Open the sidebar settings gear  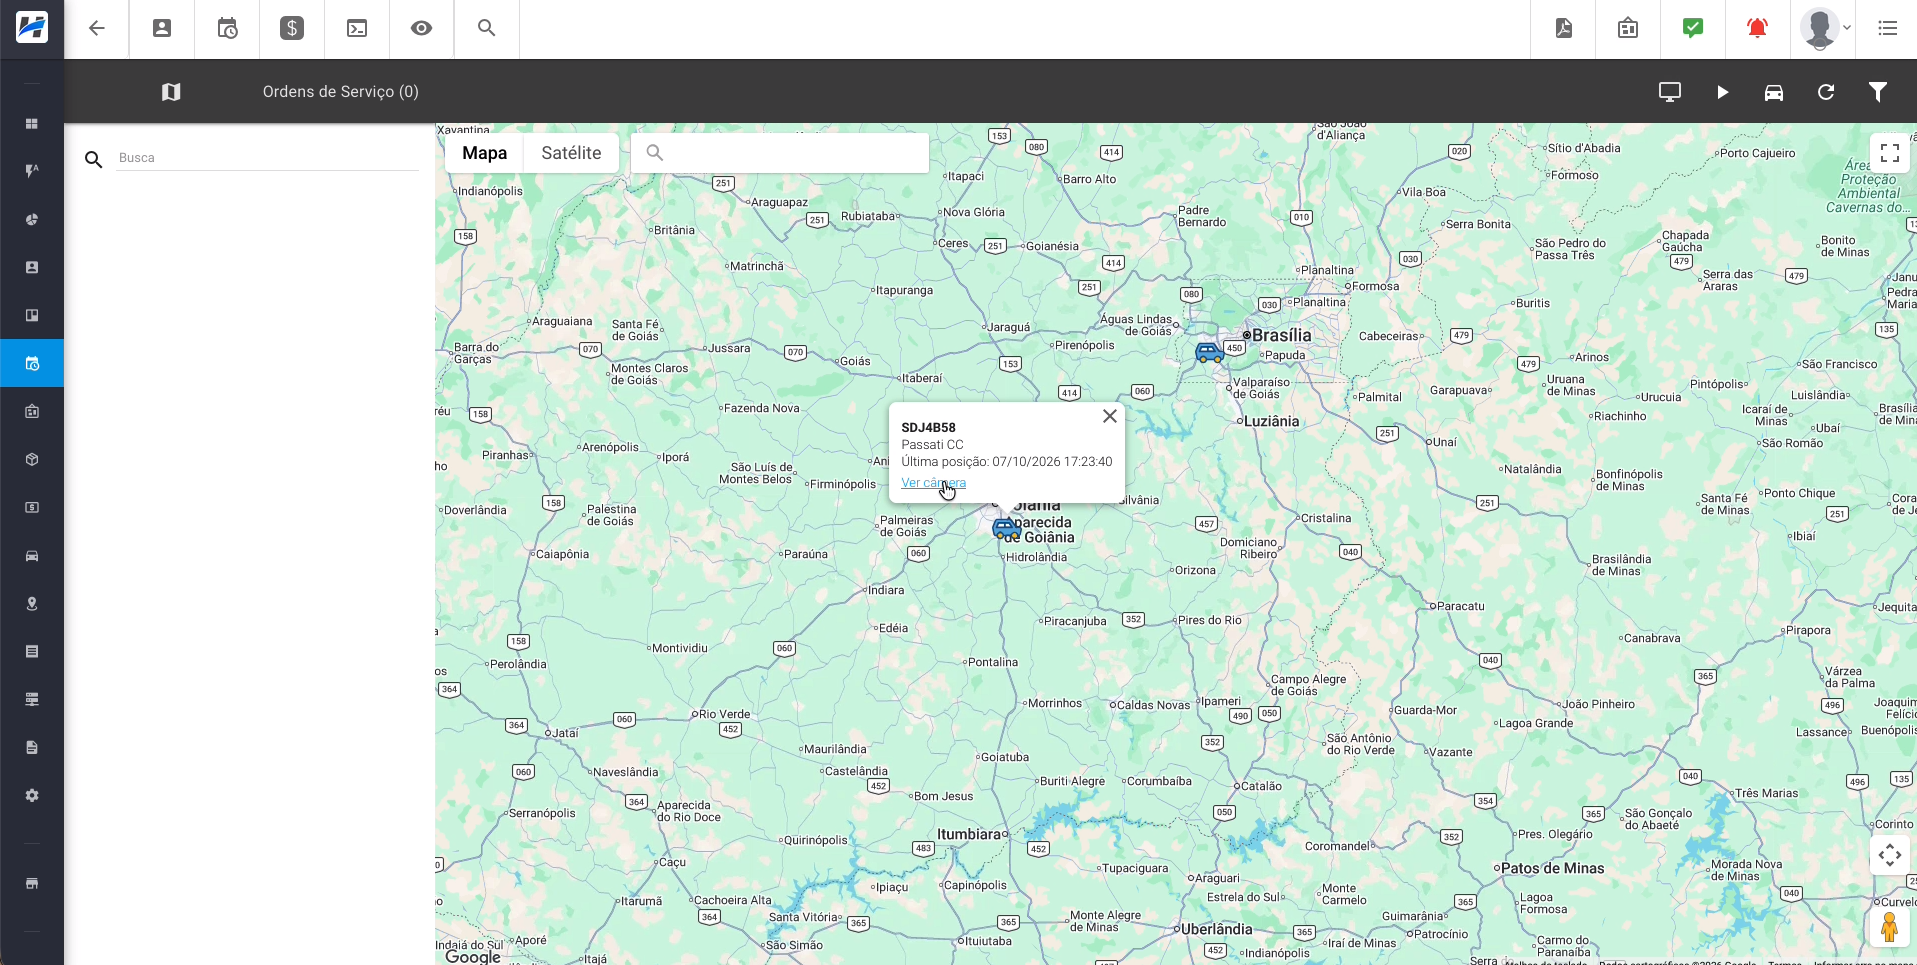tap(32, 796)
